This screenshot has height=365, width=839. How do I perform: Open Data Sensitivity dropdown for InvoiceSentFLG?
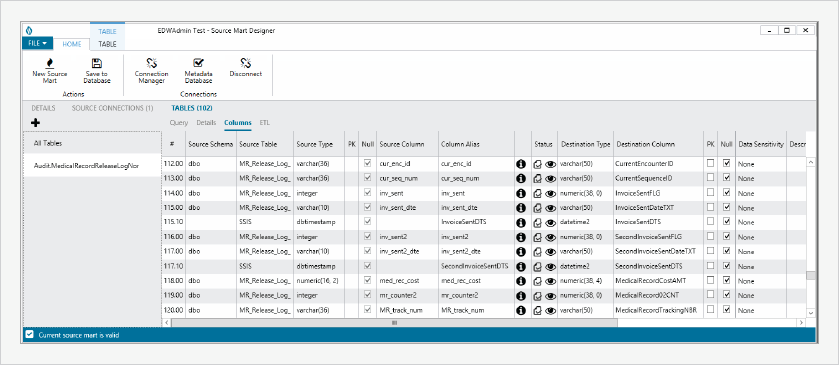pos(760,194)
